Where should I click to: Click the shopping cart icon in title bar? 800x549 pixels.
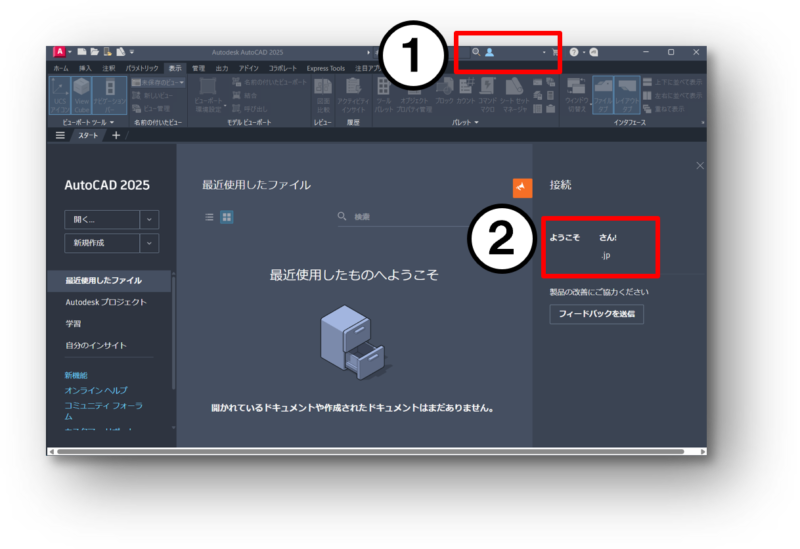(555, 52)
